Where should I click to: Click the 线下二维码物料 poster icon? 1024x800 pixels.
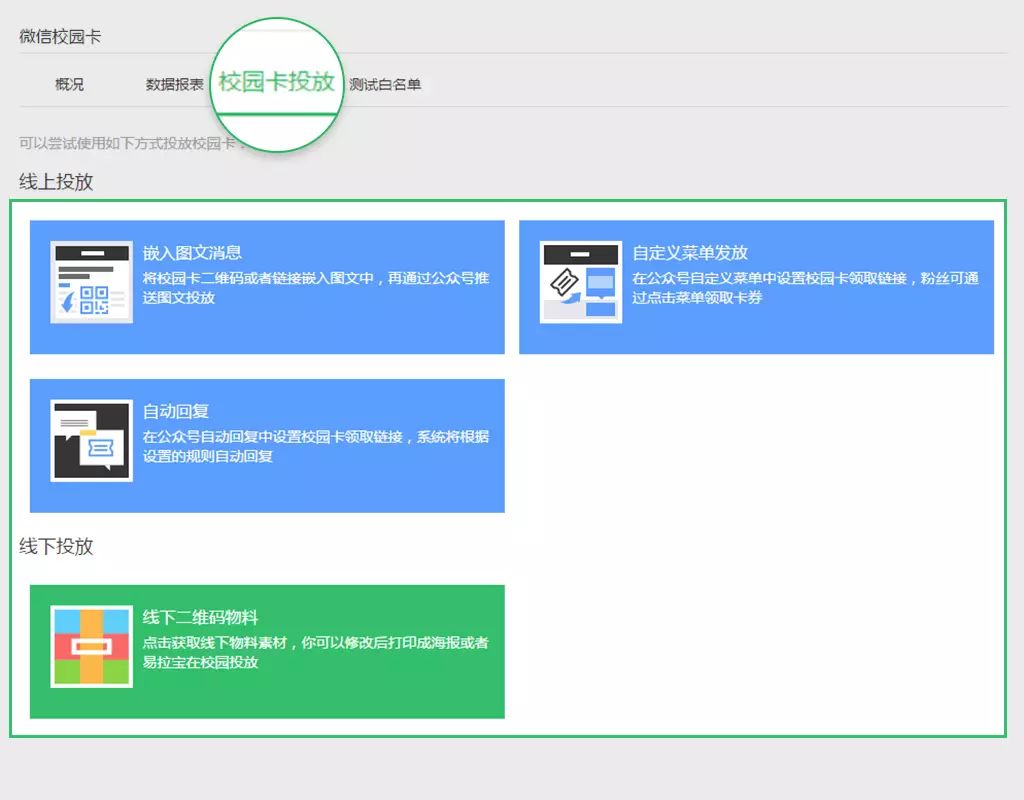point(91,647)
